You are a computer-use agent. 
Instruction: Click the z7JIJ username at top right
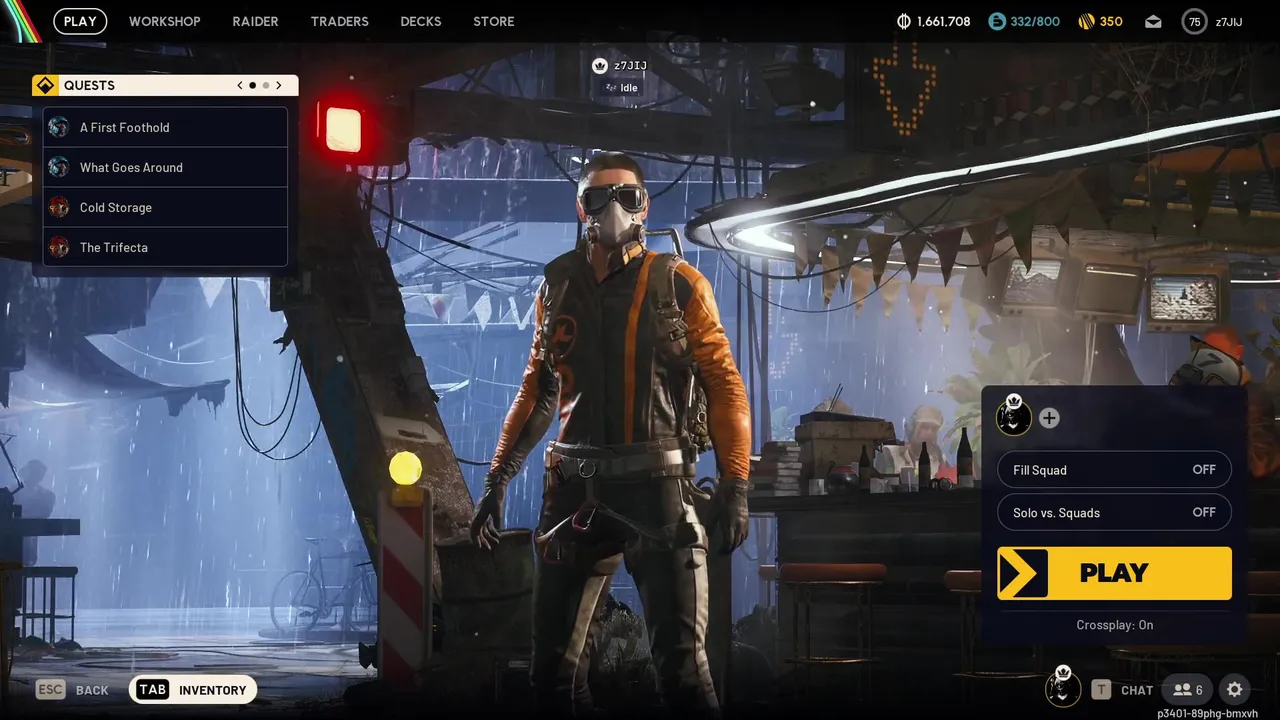pos(1229,22)
